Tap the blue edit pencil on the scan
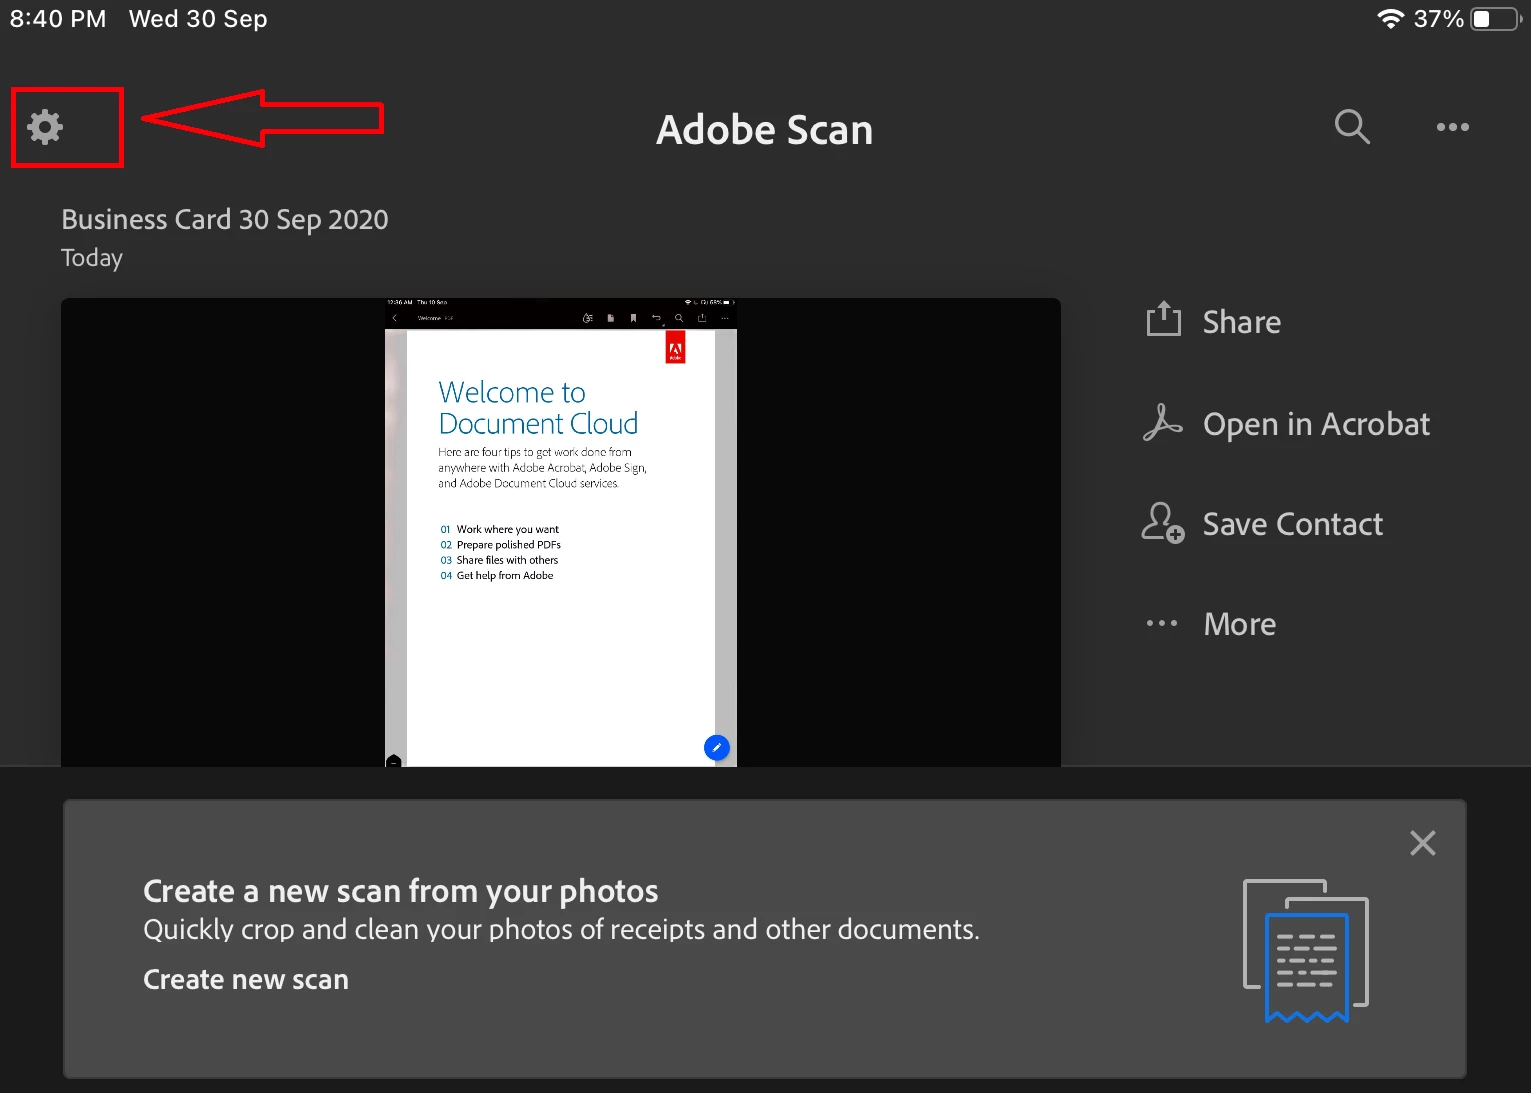The height and width of the screenshot is (1093, 1531). (x=717, y=747)
